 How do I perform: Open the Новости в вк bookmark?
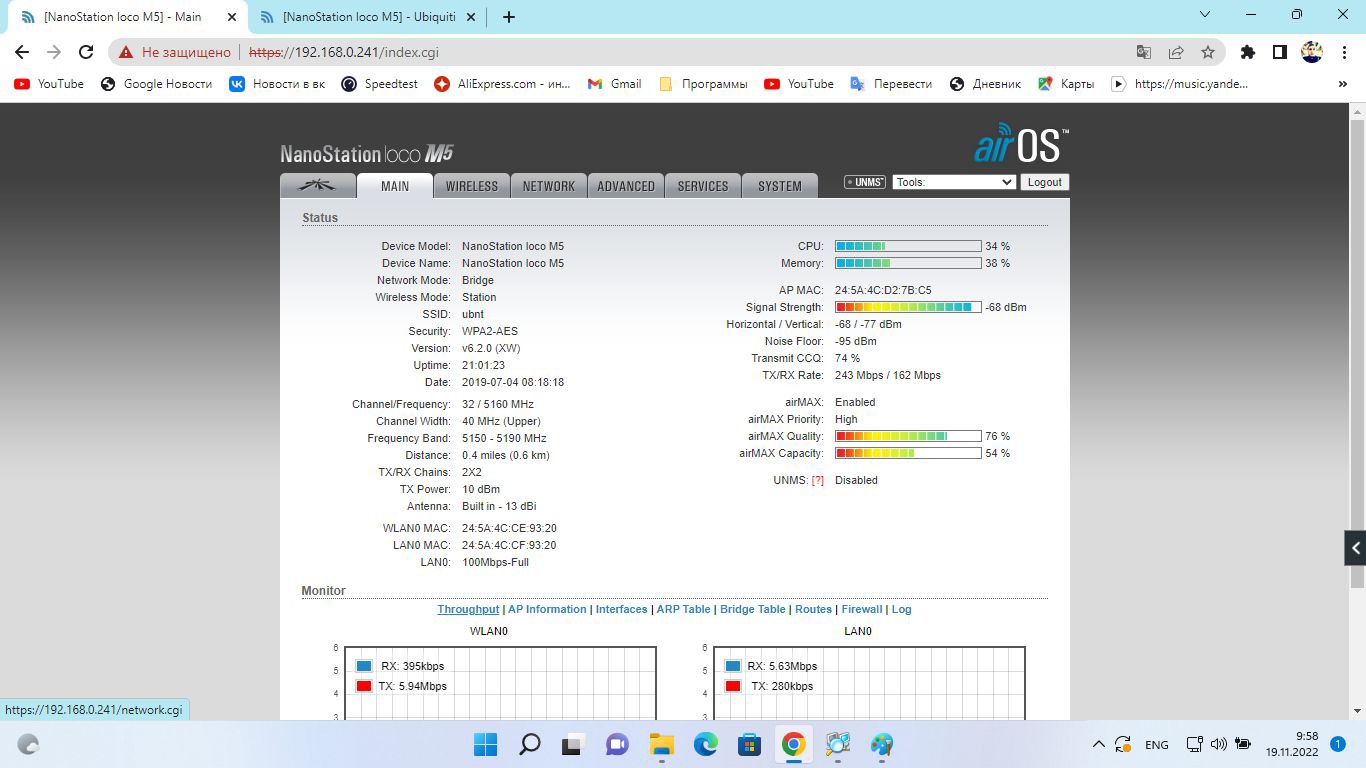[277, 84]
